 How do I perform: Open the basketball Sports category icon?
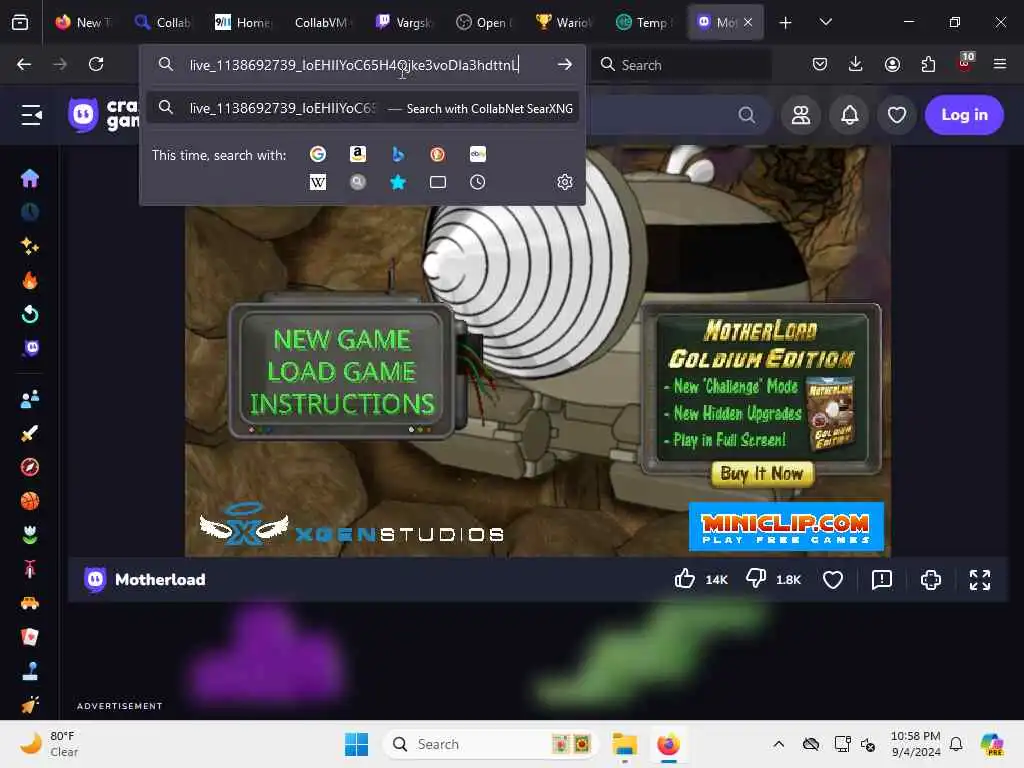coord(30,501)
